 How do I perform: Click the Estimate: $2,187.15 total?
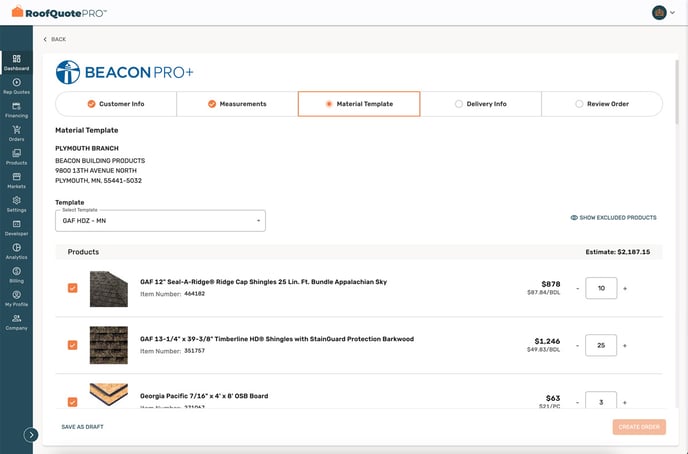point(618,252)
